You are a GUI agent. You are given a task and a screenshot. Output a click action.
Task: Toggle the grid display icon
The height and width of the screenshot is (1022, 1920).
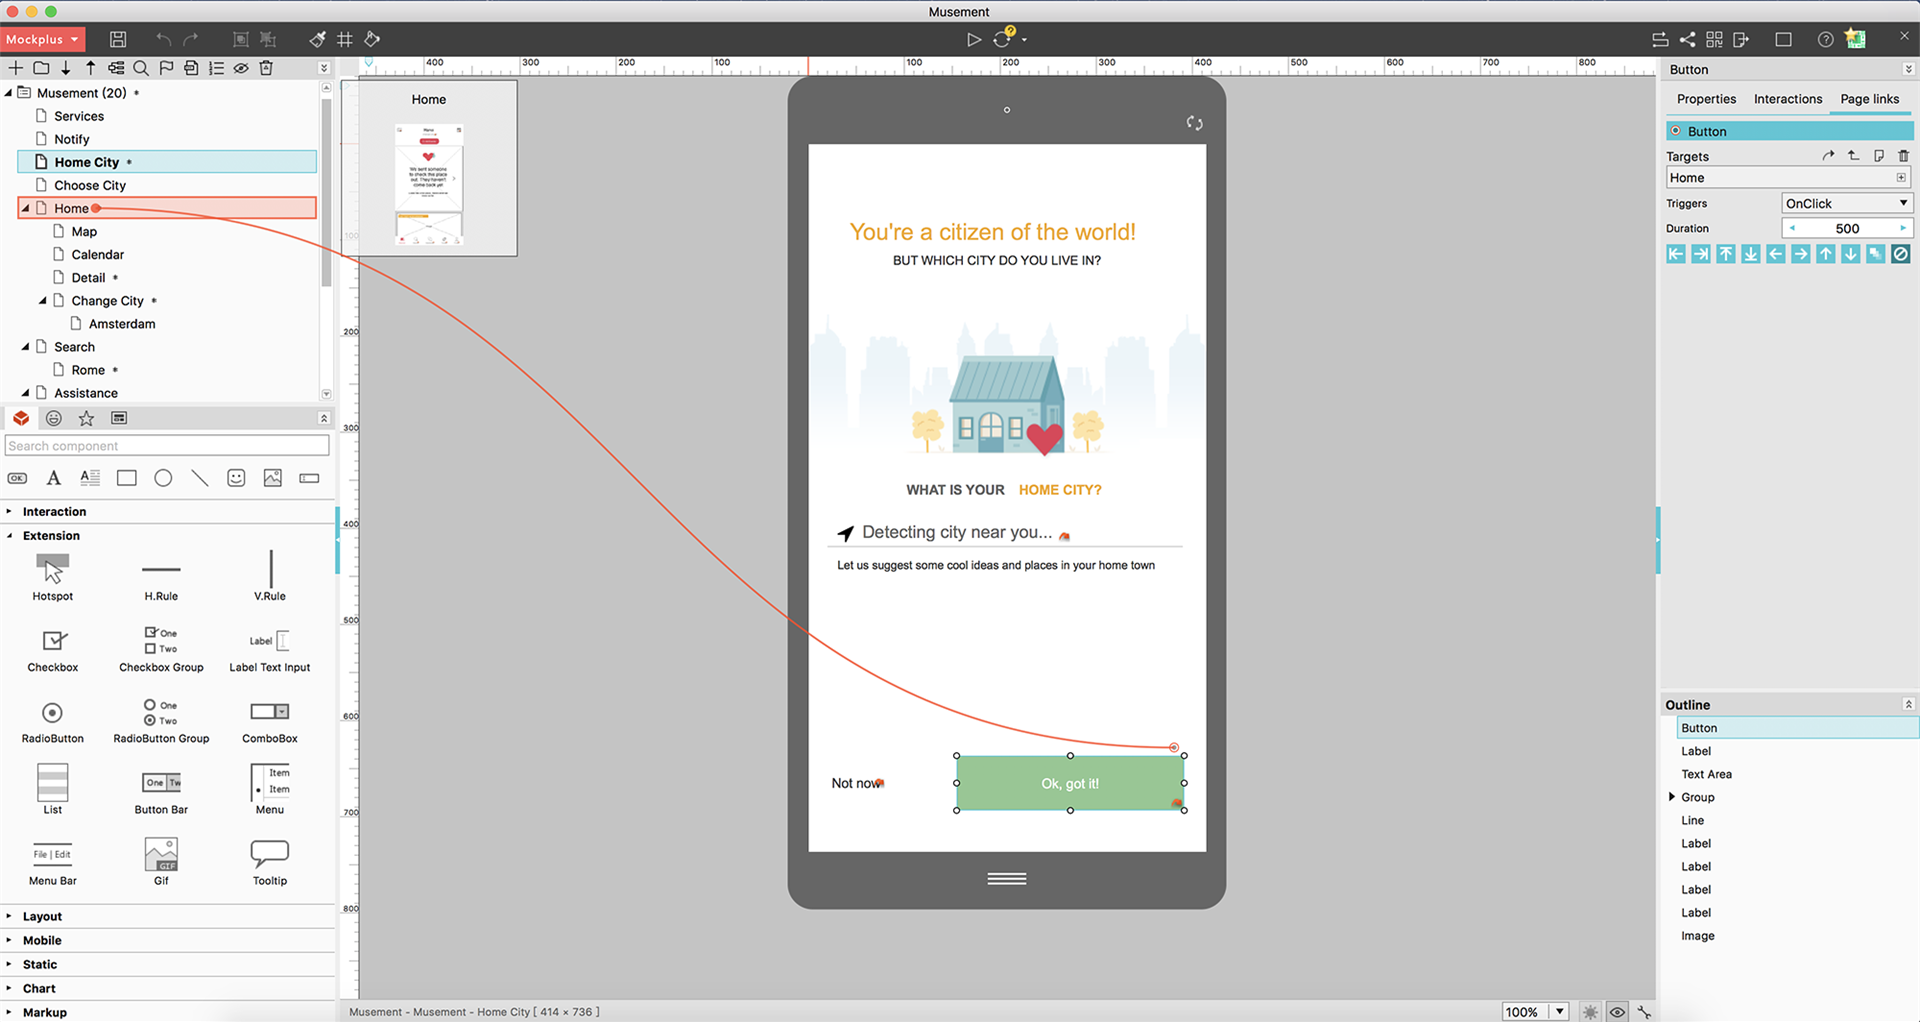click(345, 39)
